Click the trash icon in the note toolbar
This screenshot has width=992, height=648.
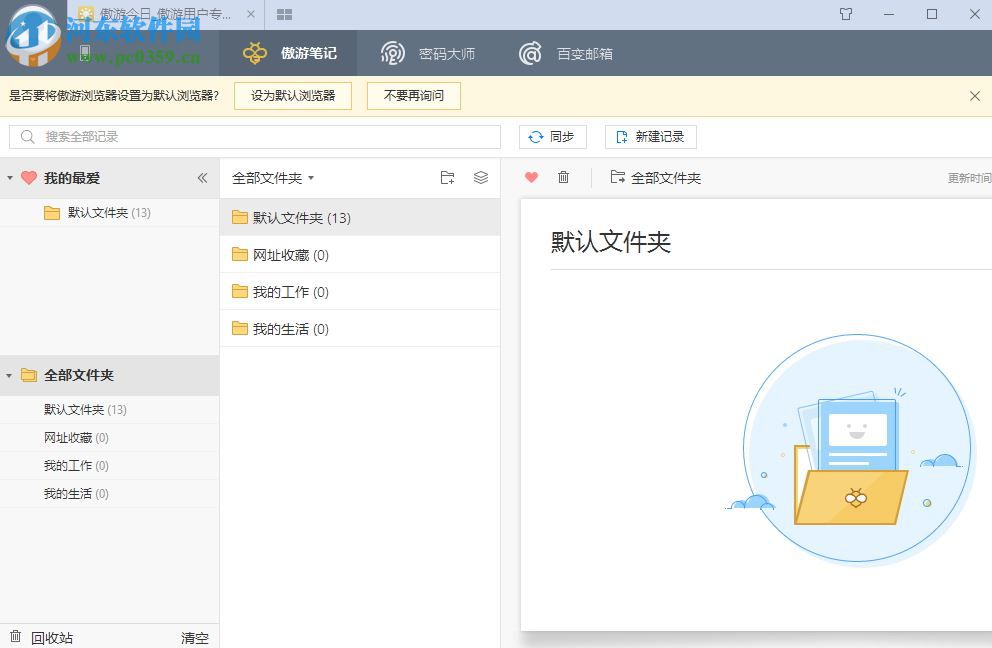coord(563,177)
